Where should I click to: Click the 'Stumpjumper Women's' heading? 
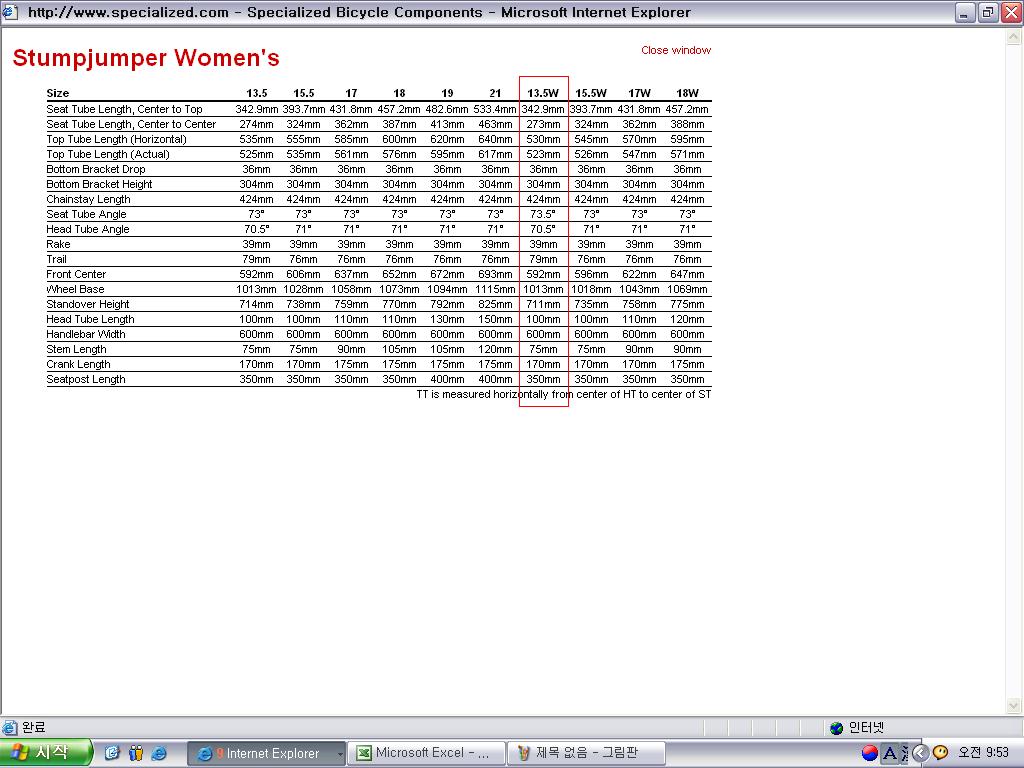[x=146, y=58]
